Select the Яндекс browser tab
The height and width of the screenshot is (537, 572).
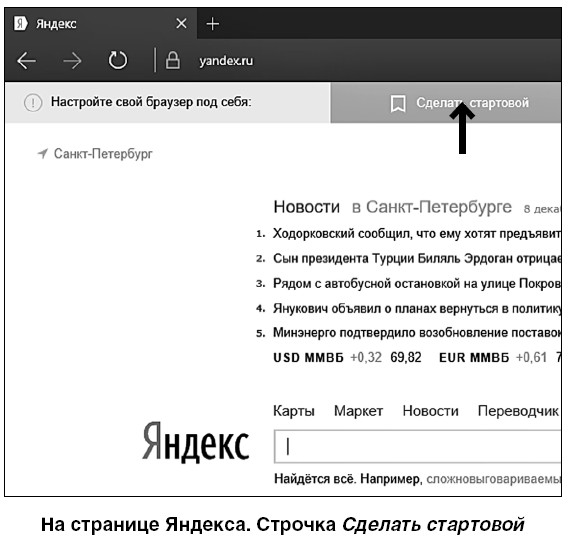[101, 24]
